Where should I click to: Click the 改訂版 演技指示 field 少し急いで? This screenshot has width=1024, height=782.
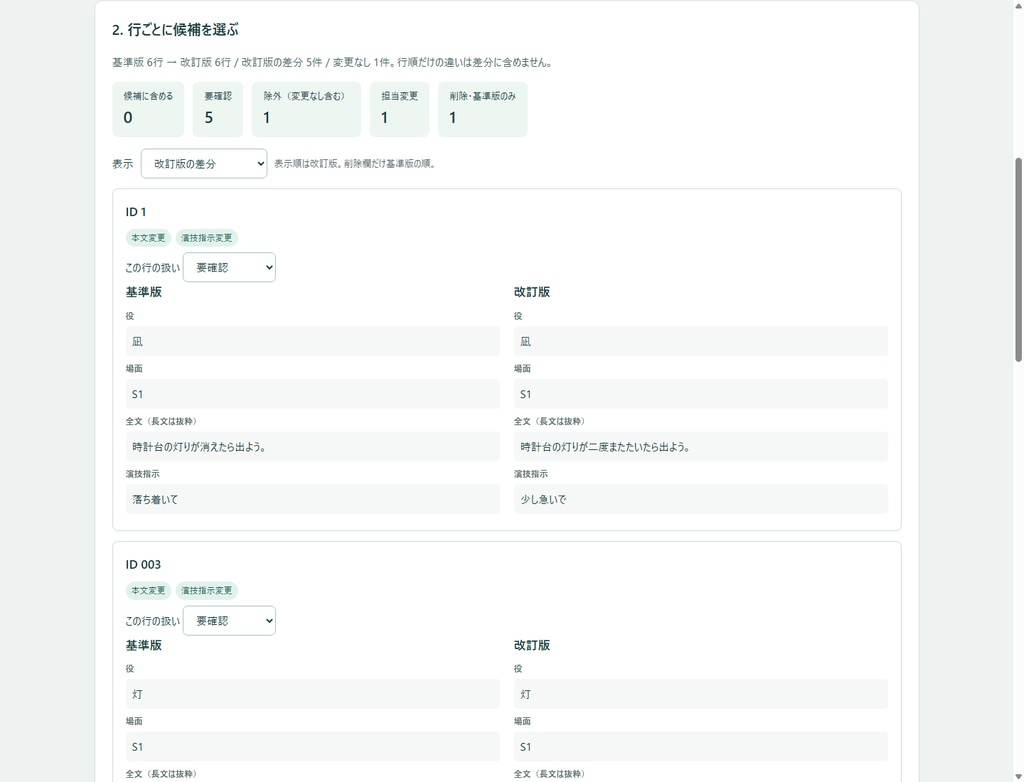[701, 499]
